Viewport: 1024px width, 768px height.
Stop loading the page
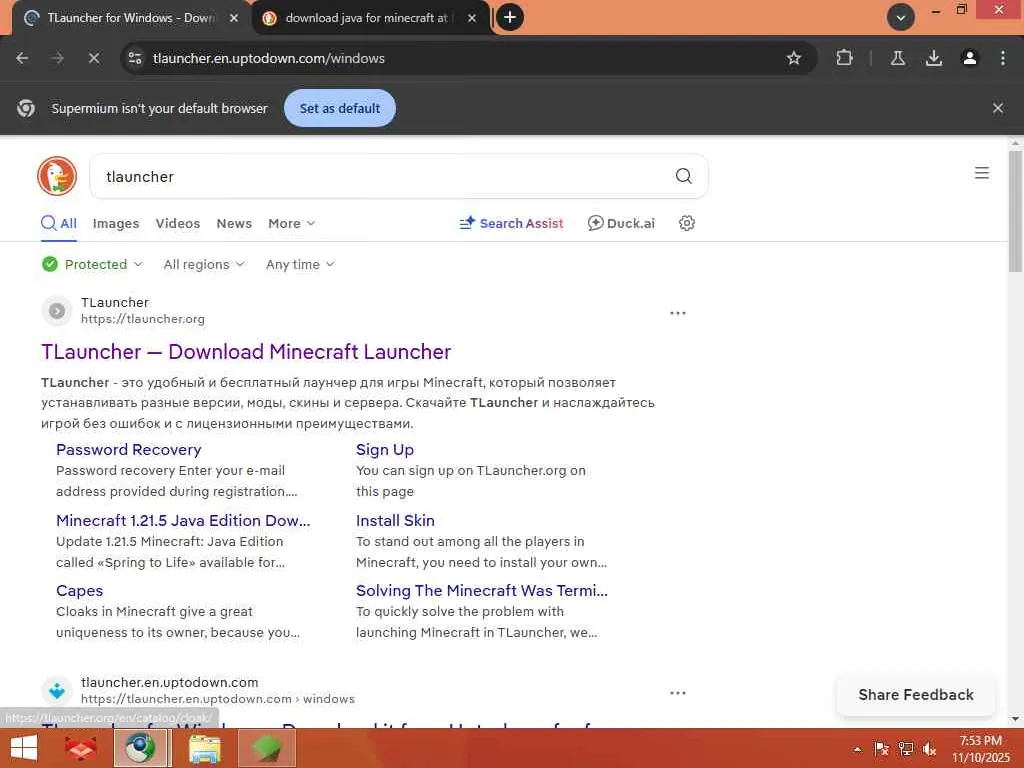coord(94,58)
